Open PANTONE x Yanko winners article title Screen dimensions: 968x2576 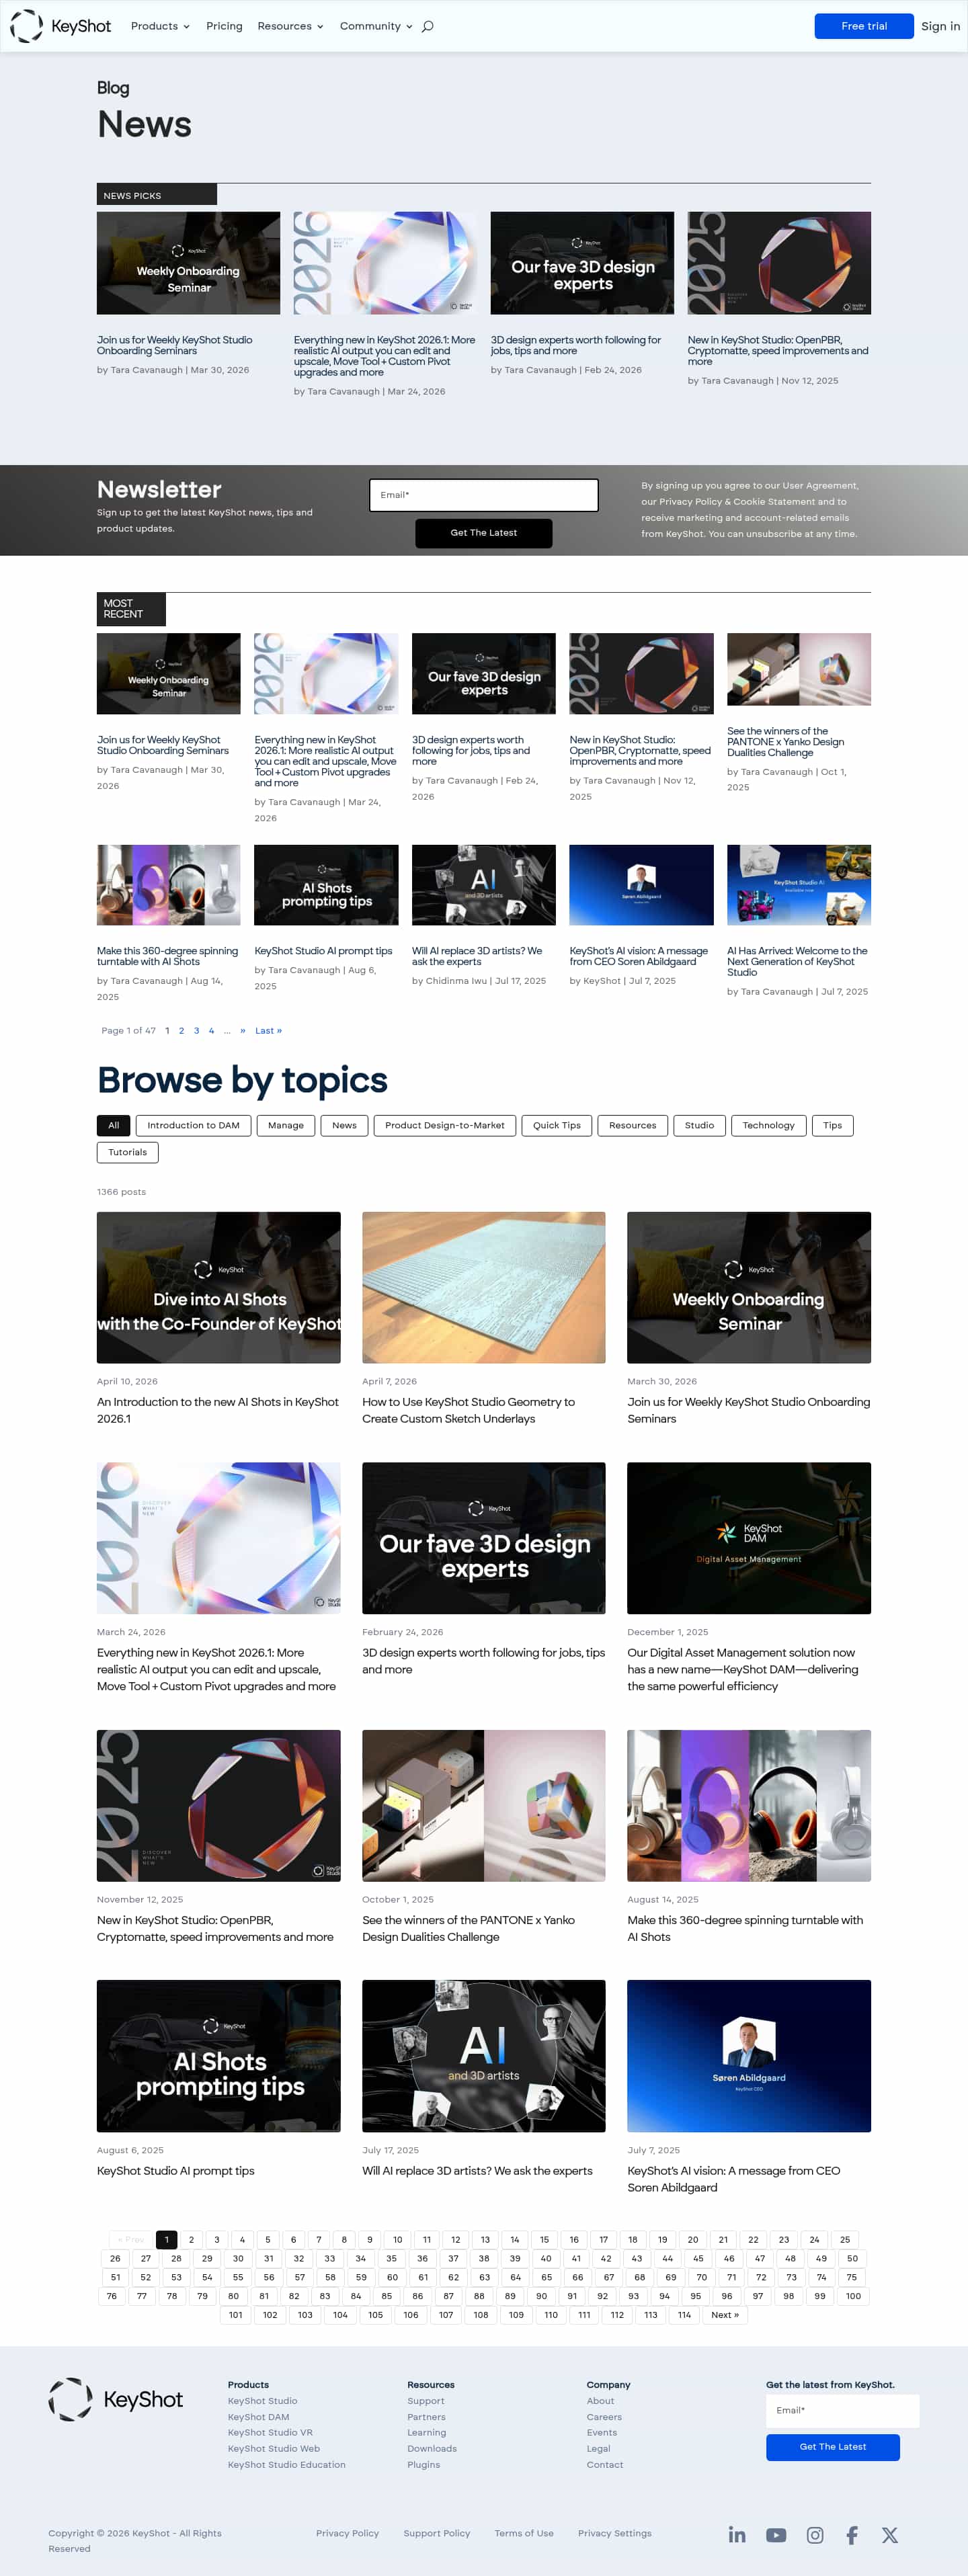click(468, 1928)
